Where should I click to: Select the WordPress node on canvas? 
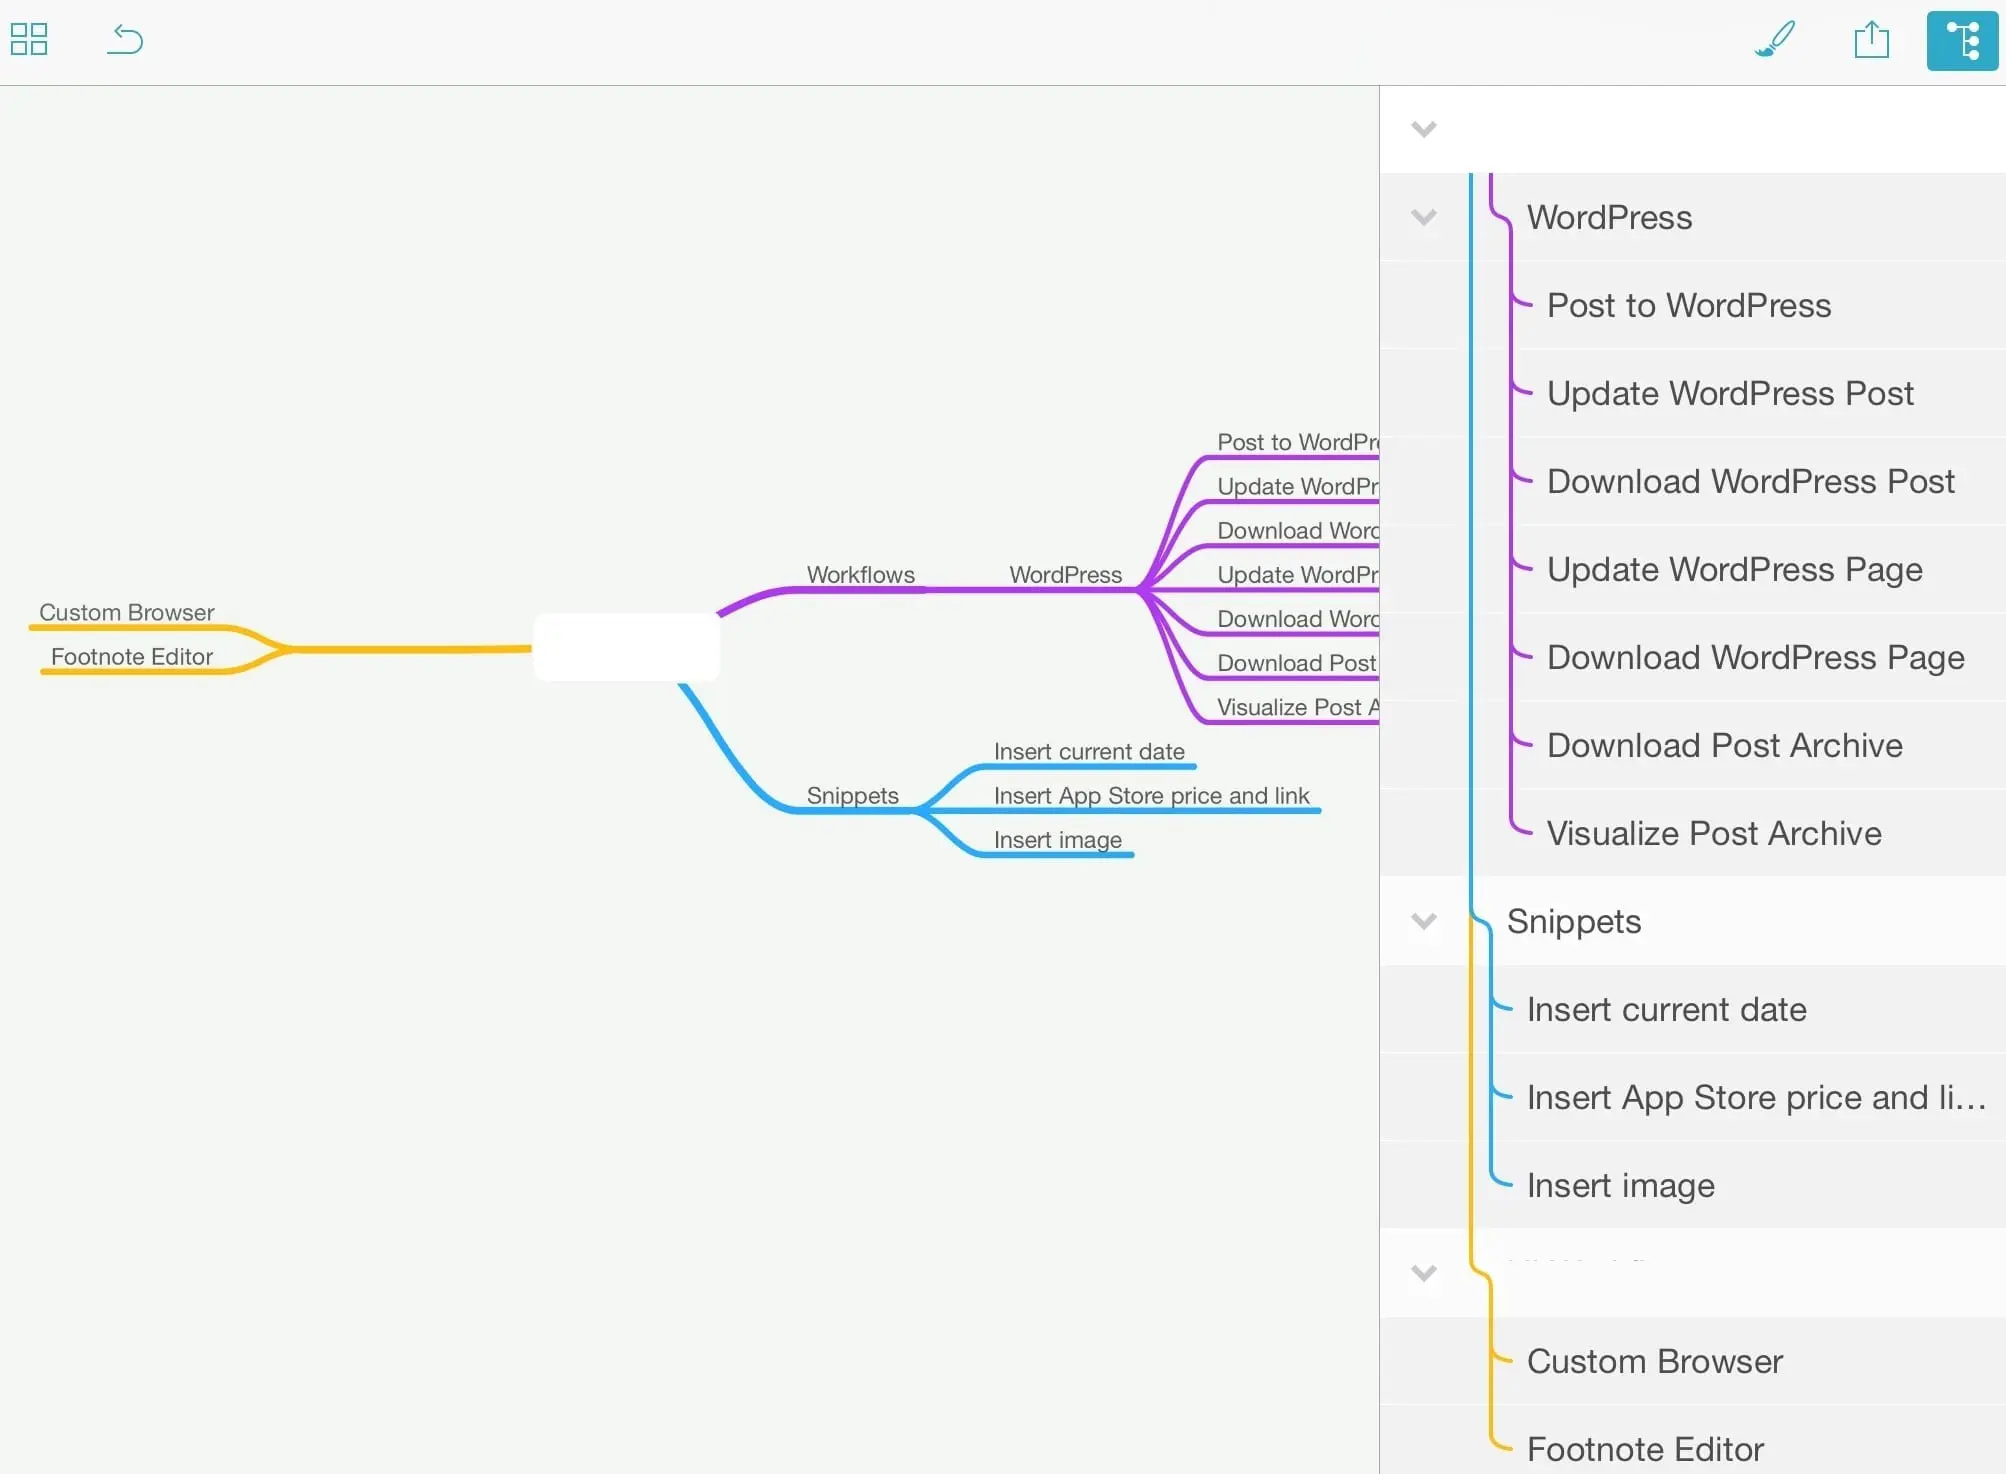pos(1065,575)
